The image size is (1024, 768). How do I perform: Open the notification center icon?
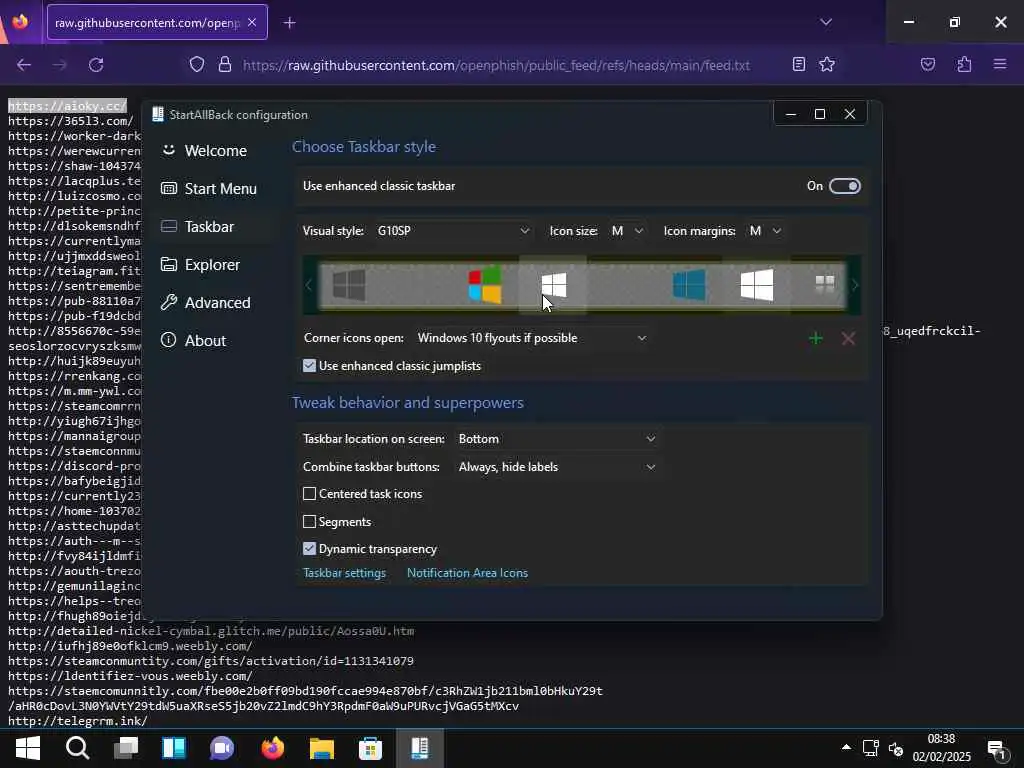coord(997,749)
